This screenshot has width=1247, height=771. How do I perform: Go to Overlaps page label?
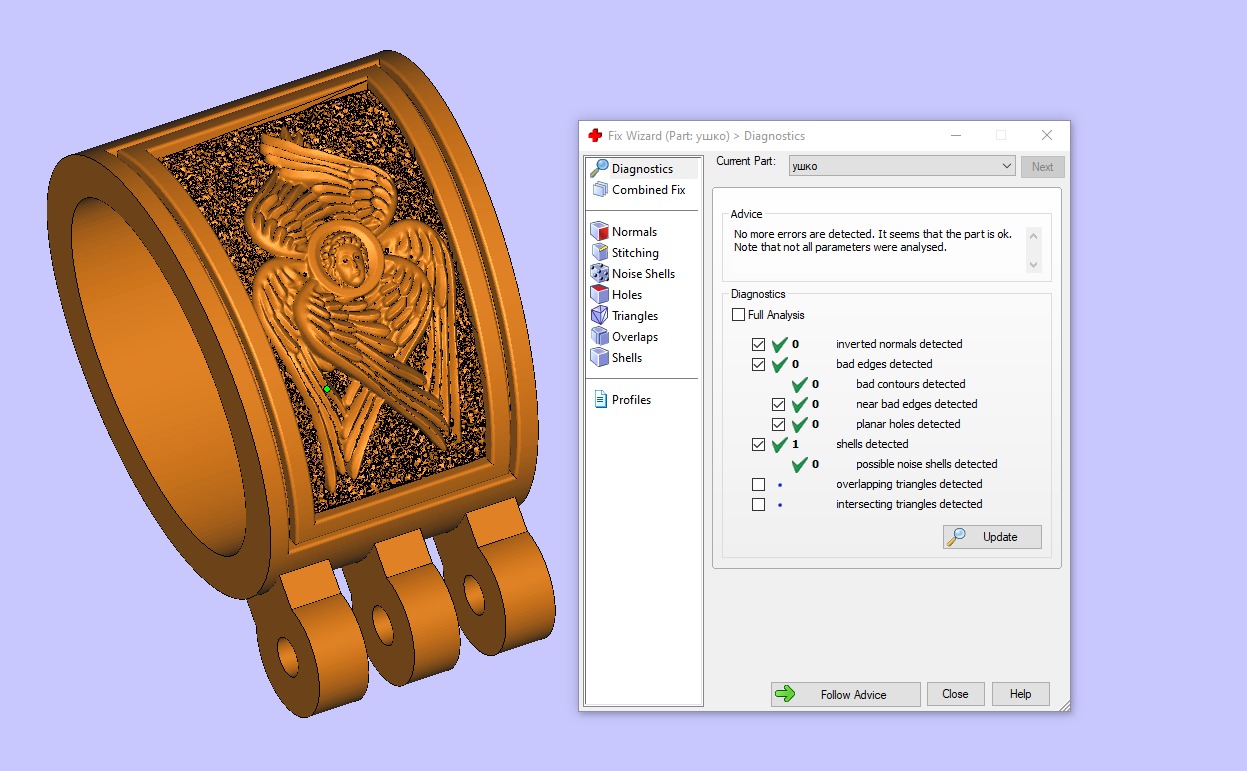[635, 337]
